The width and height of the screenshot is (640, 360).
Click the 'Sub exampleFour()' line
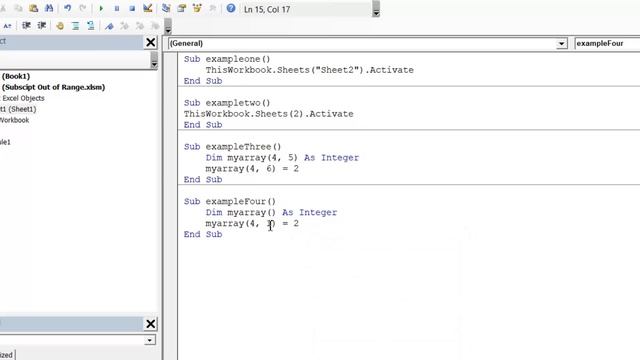click(230, 202)
